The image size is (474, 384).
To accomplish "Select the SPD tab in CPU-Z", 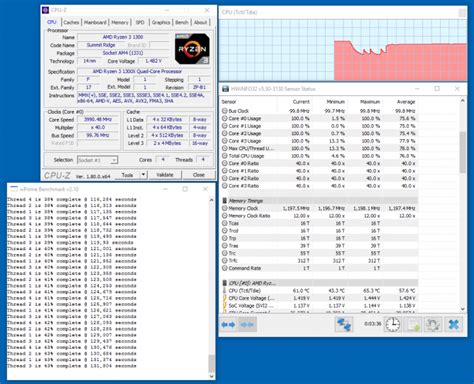I will click(140, 23).
